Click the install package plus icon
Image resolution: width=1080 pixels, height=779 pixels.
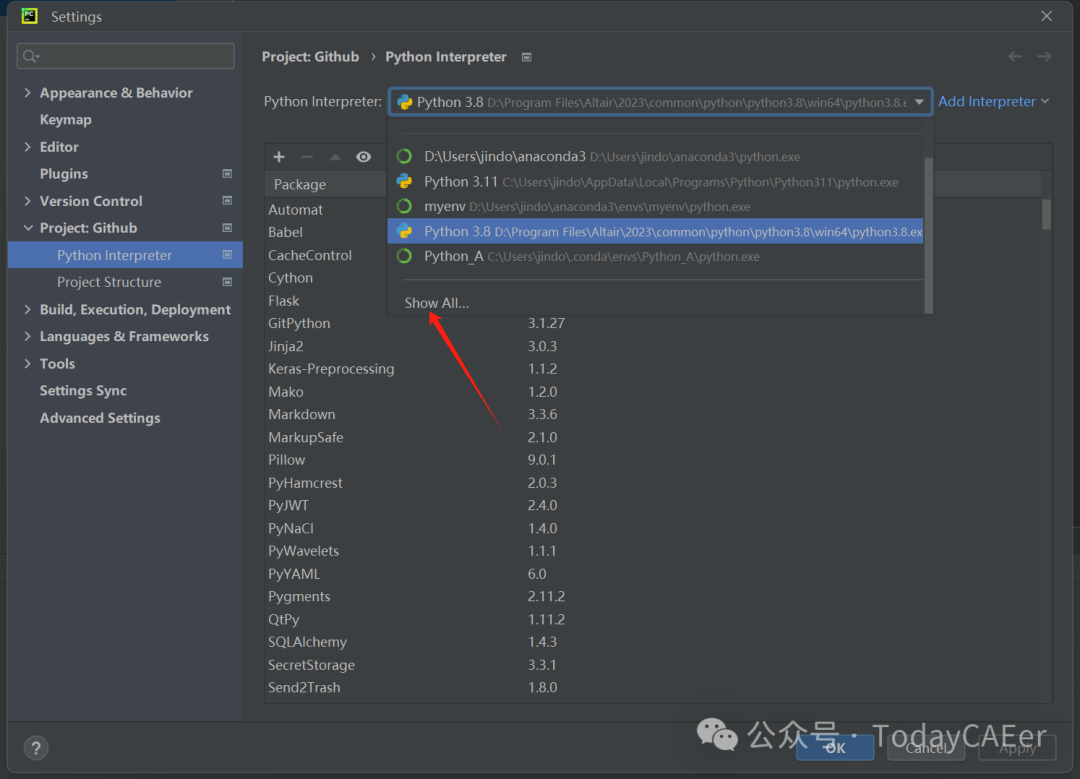click(279, 157)
